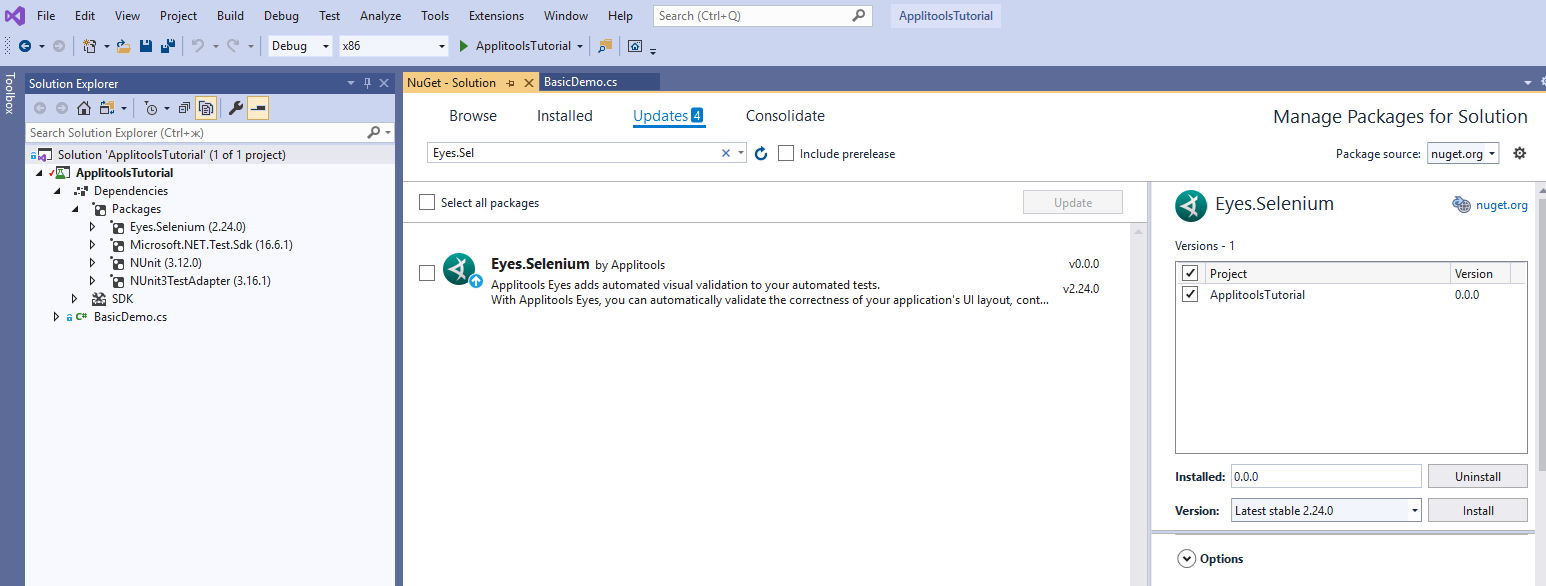Click the Toolbox side tab
This screenshot has width=1546, height=586.
10,93
